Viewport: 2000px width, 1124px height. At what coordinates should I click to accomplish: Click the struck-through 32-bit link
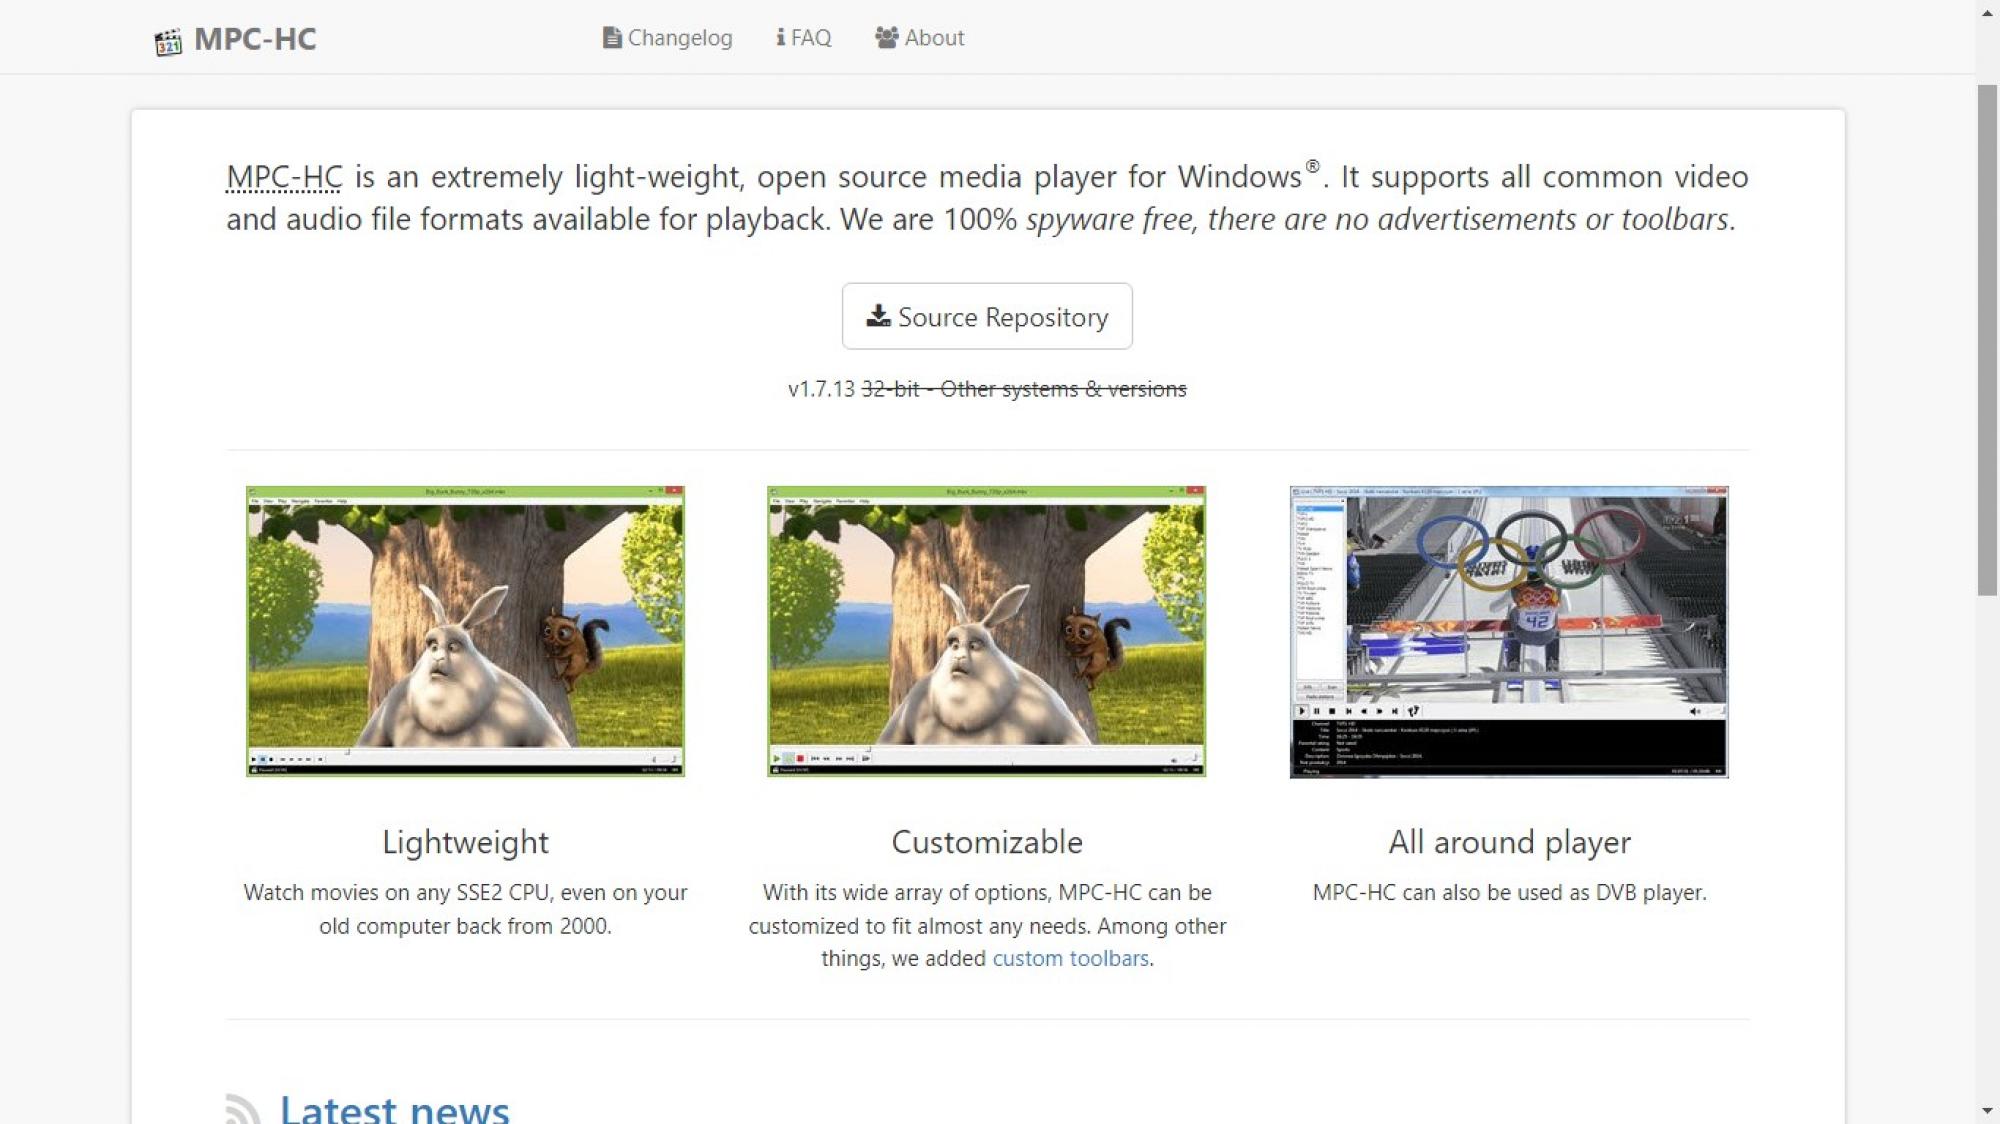point(890,389)
